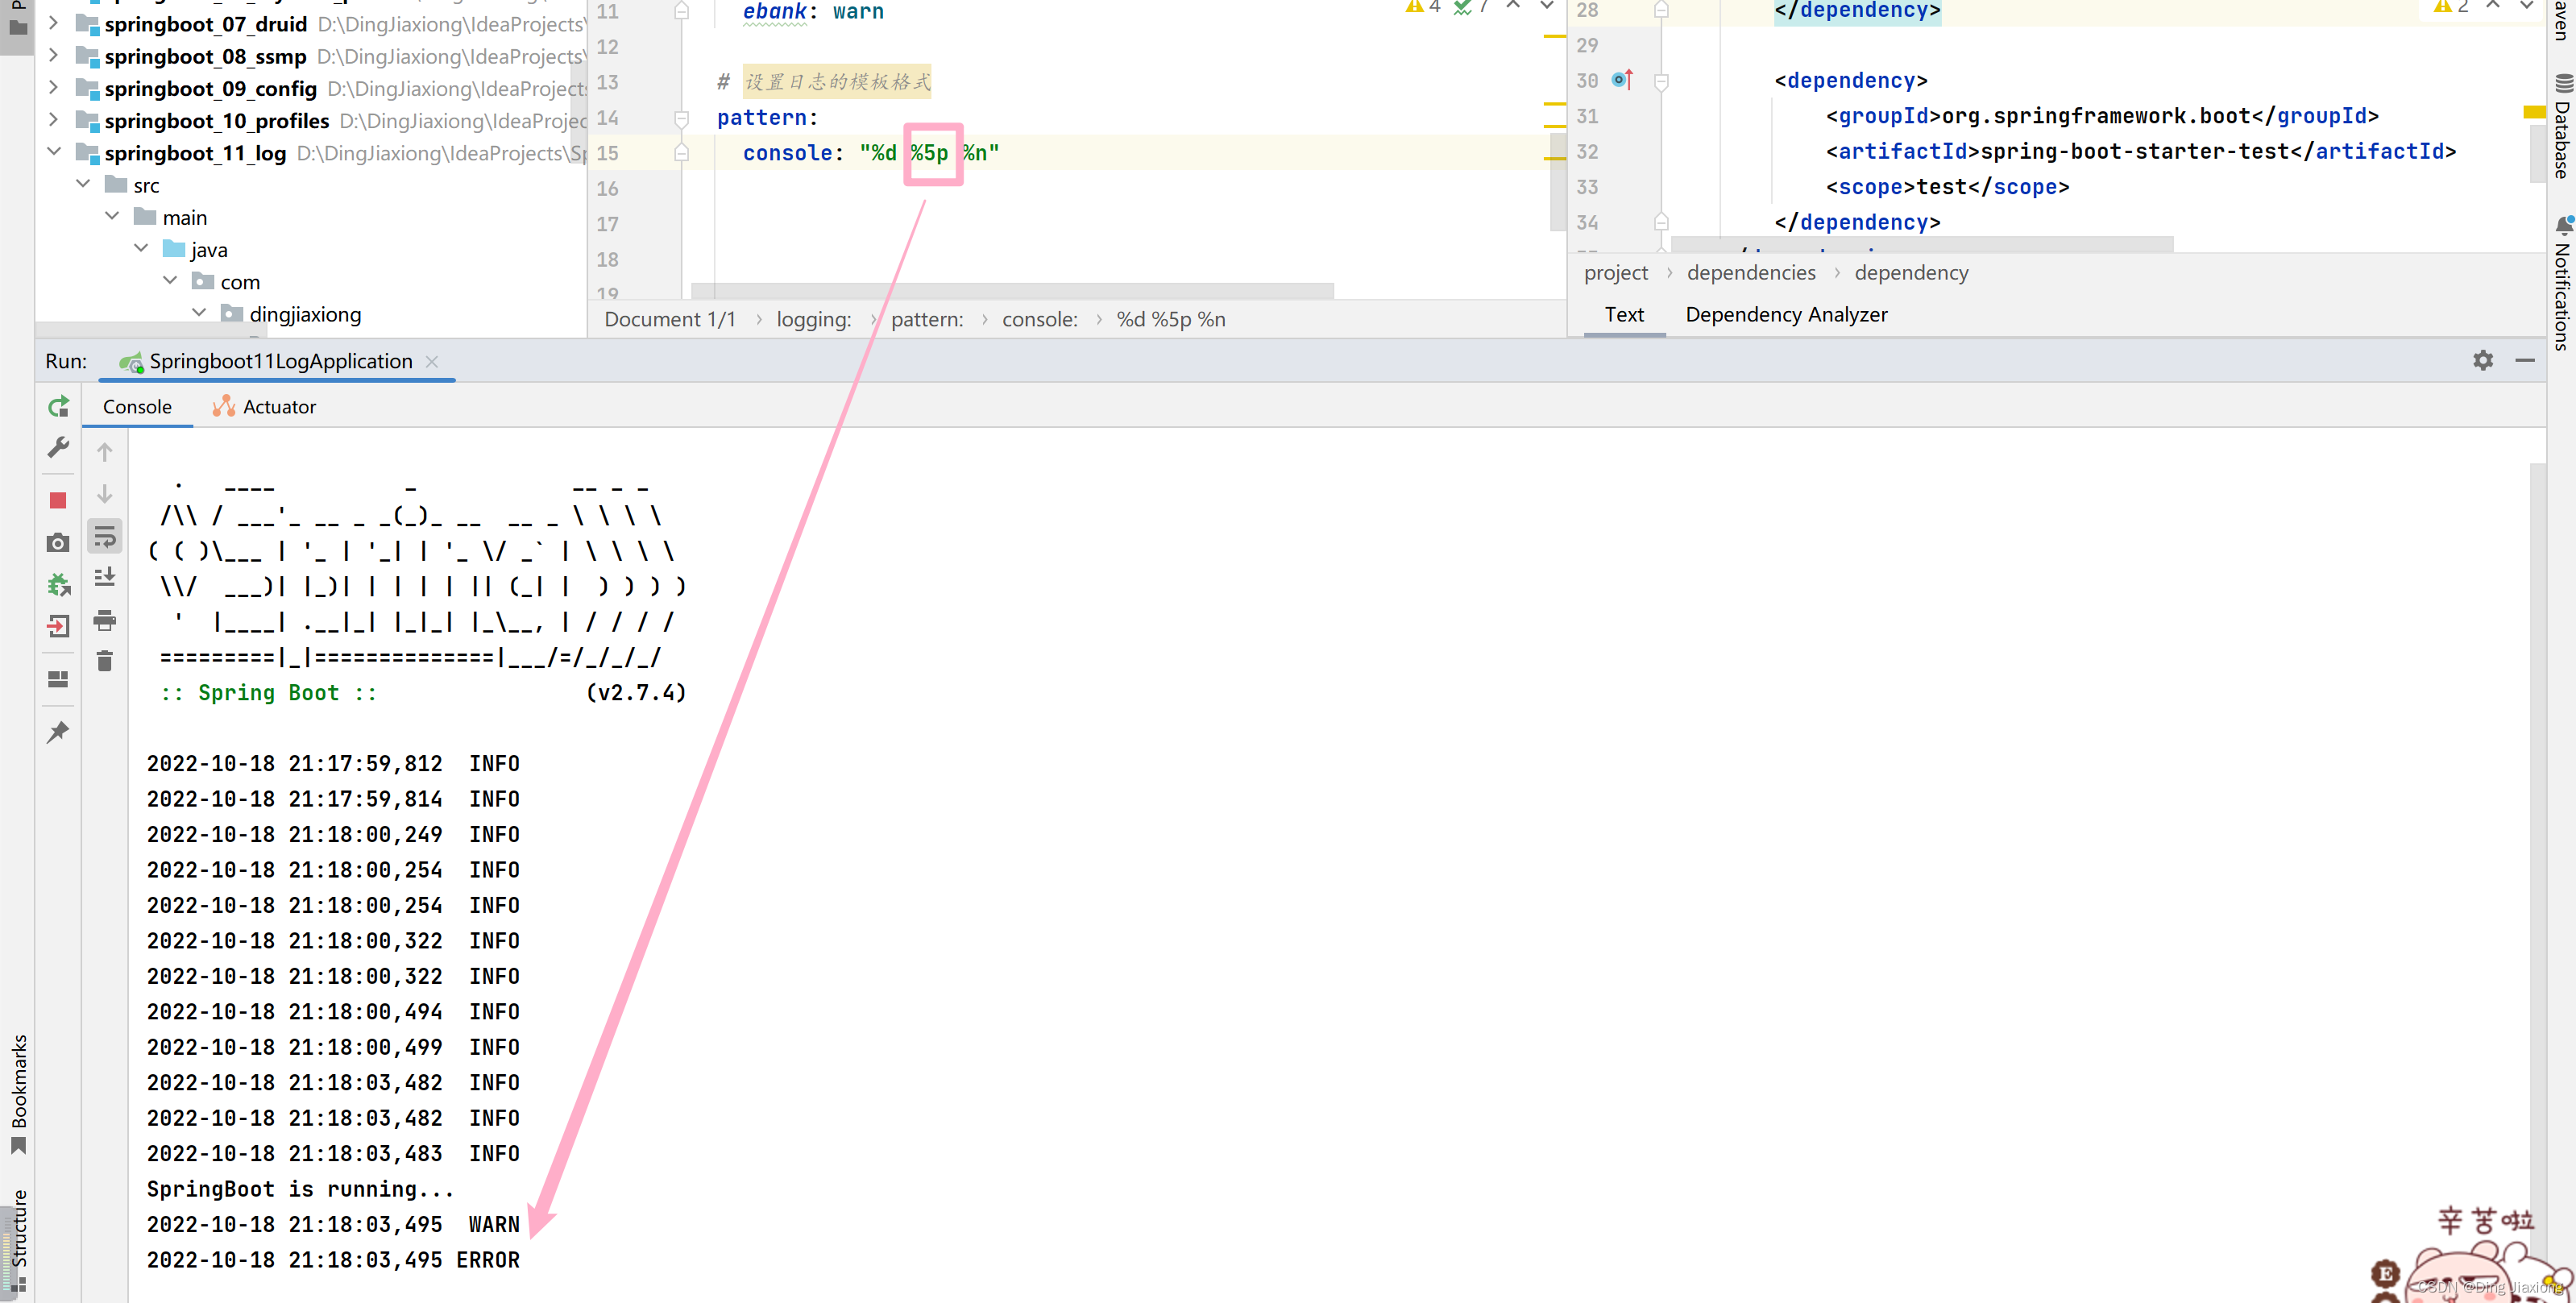
Task: Pin the Run tool window tab
Action: tap(57, 731)
